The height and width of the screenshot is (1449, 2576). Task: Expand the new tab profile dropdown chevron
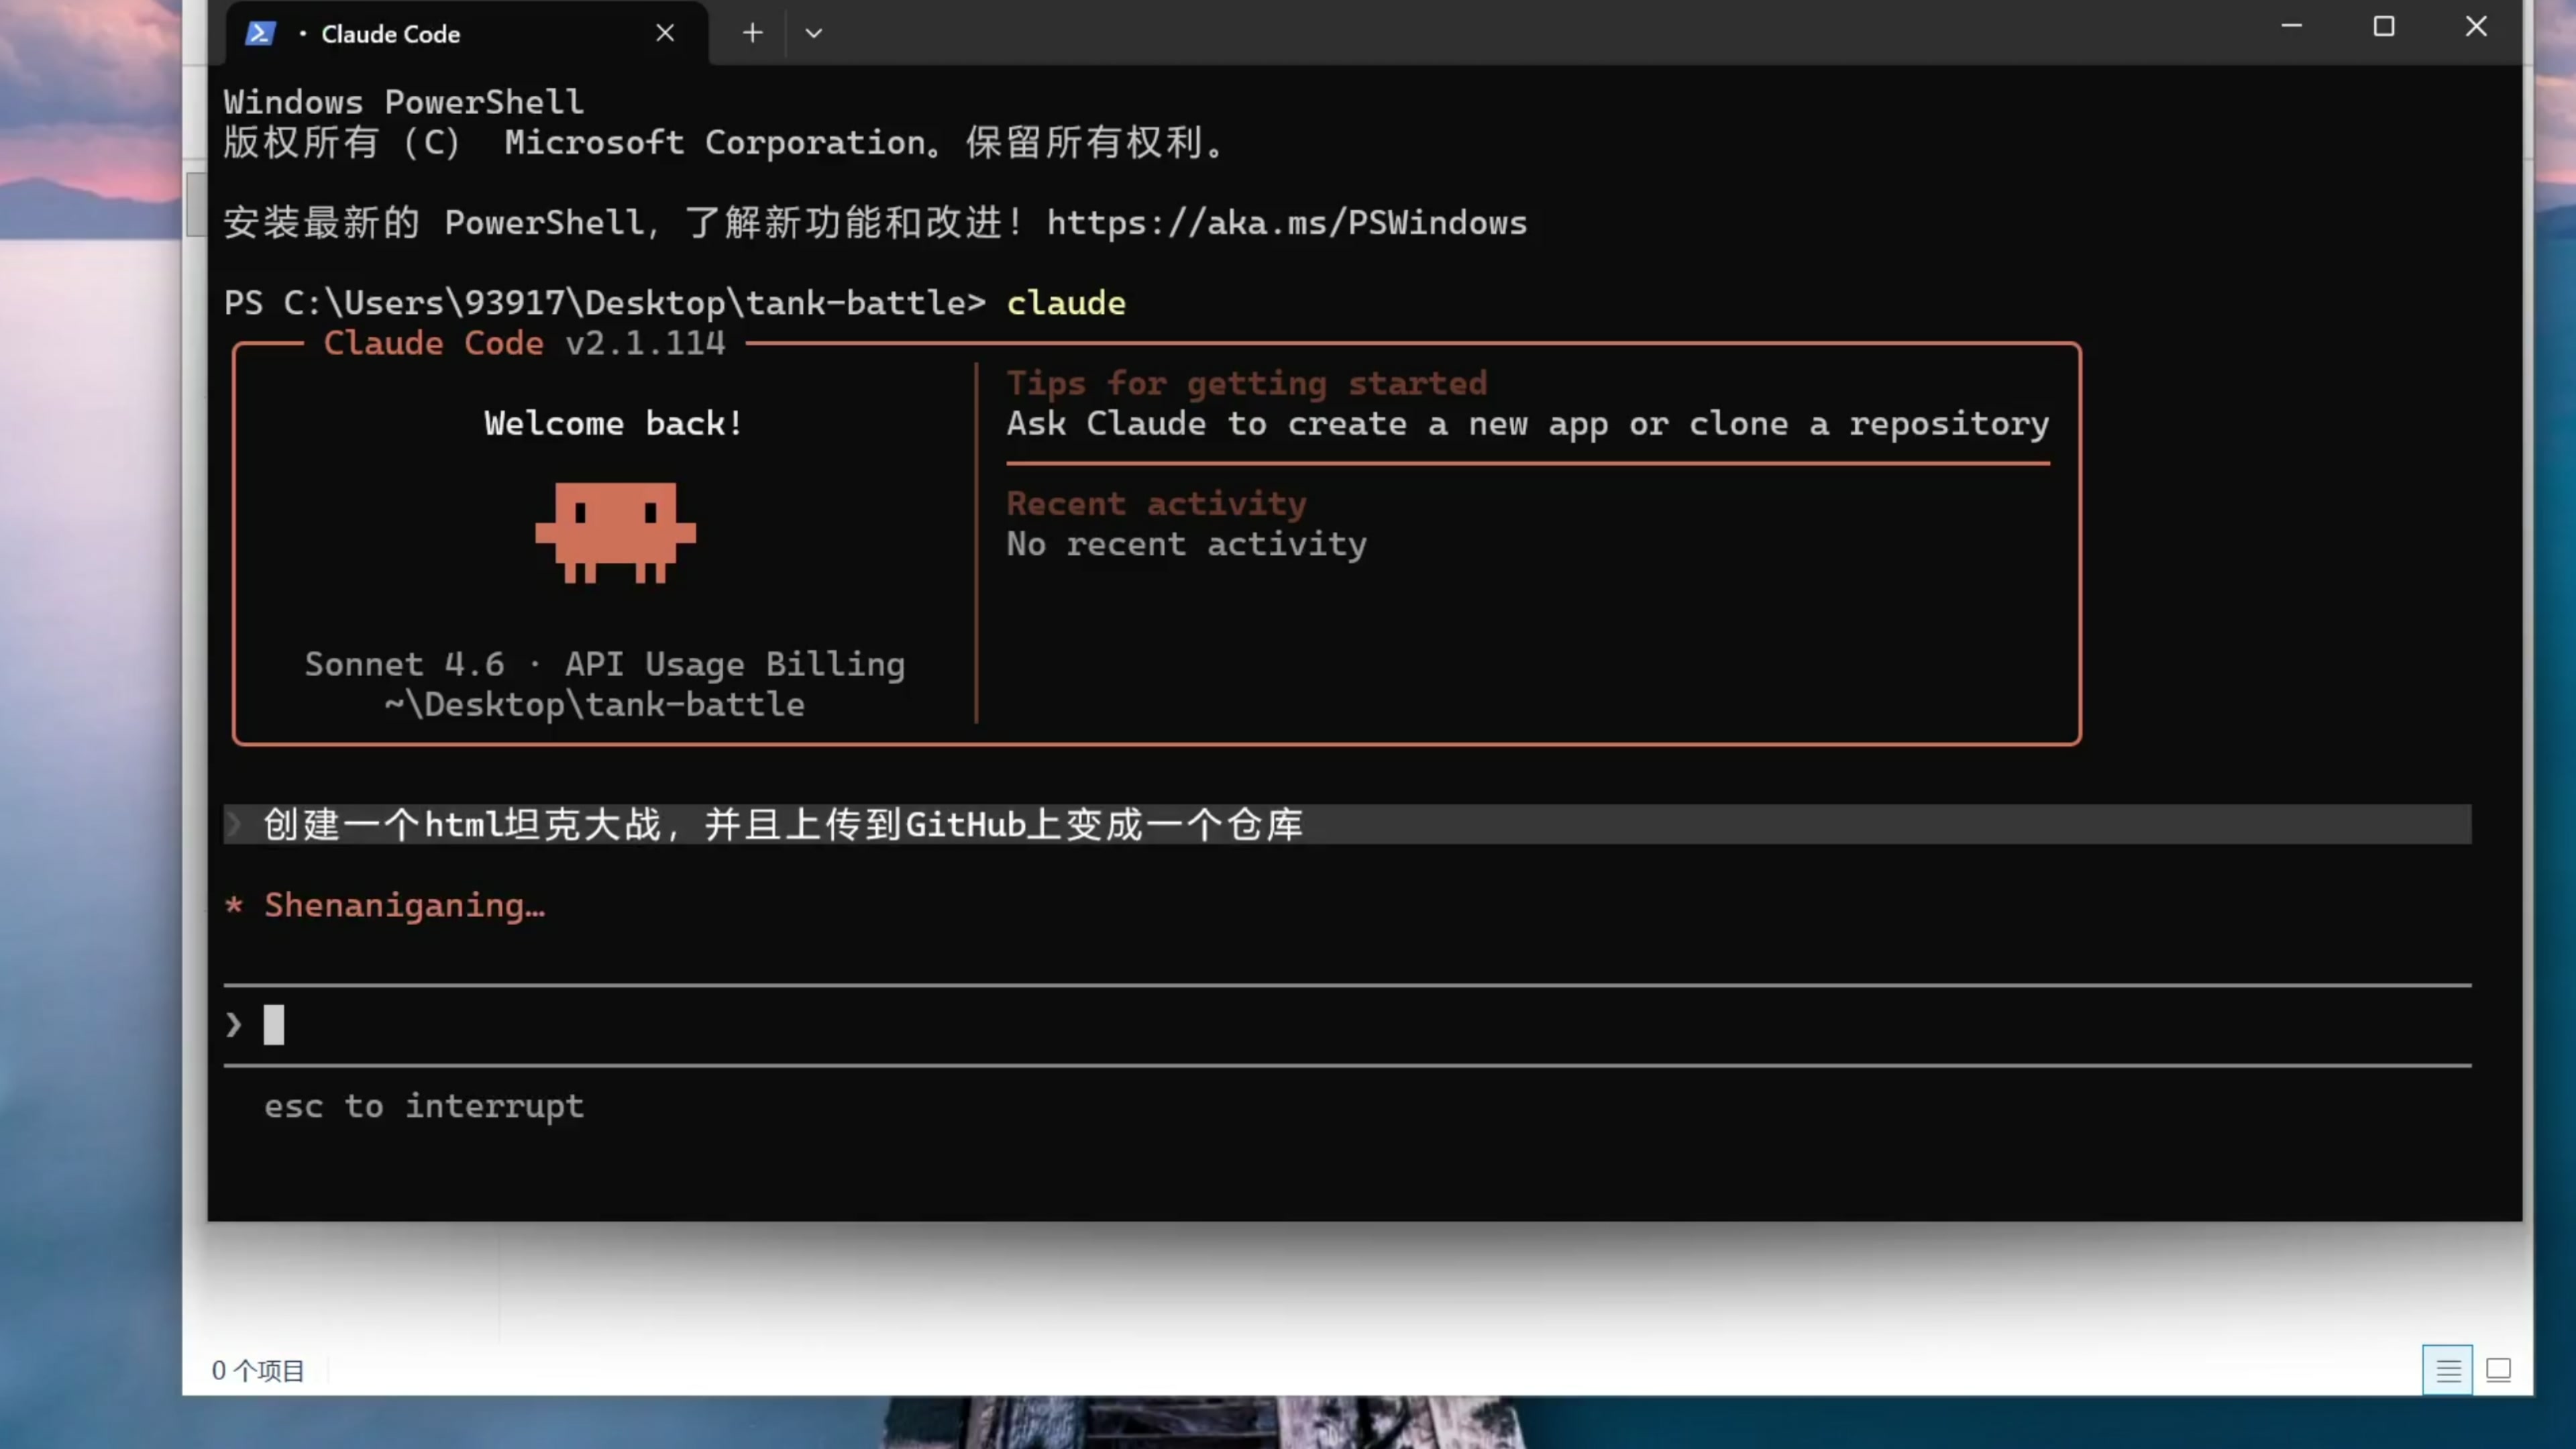point(814,33)
